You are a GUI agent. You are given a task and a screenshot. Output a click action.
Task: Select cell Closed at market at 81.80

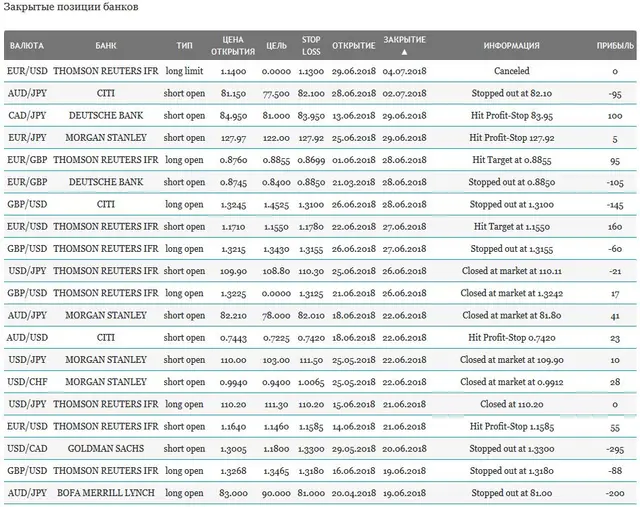(x=511, y=316)
